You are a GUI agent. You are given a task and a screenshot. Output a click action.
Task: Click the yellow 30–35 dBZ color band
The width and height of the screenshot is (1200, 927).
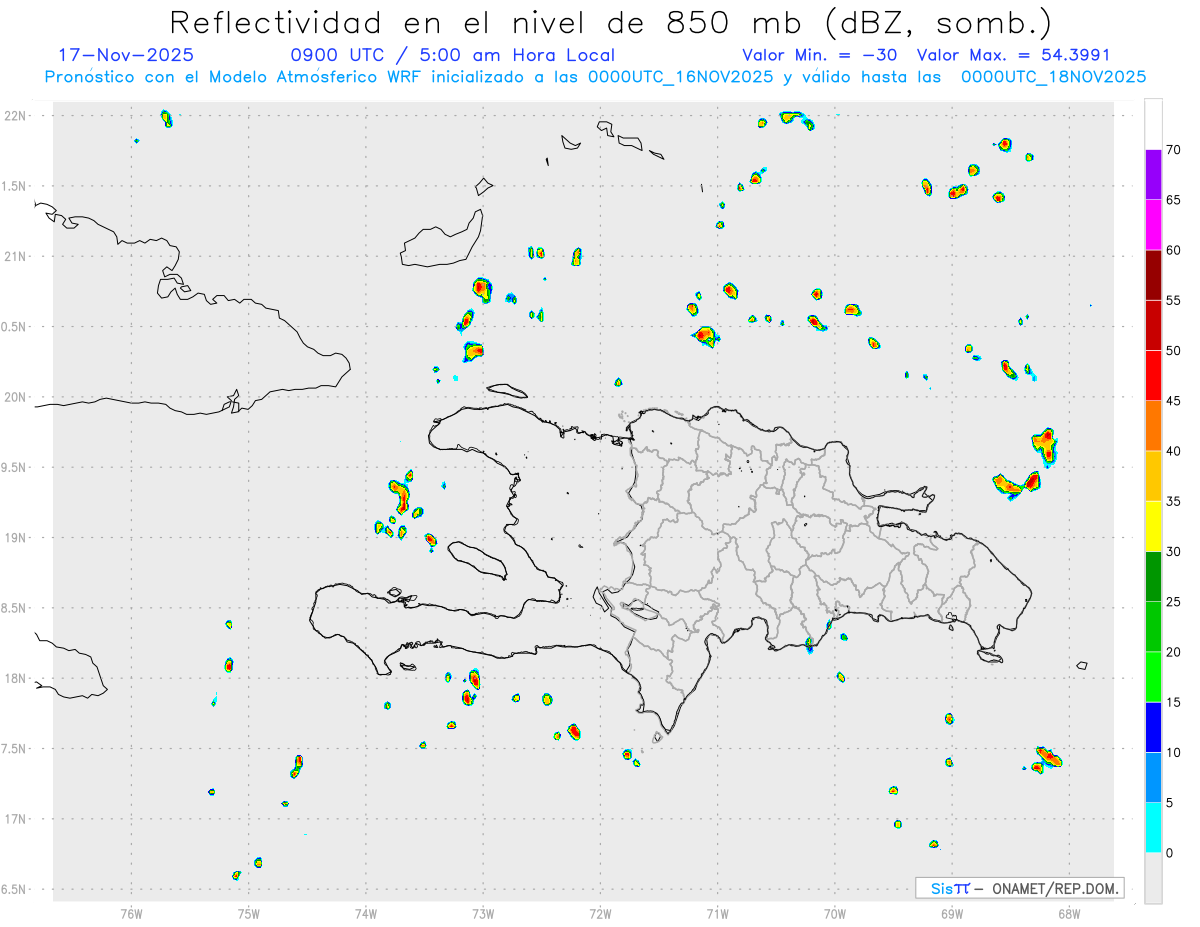pyautogui.click(x=1153, y=526)
